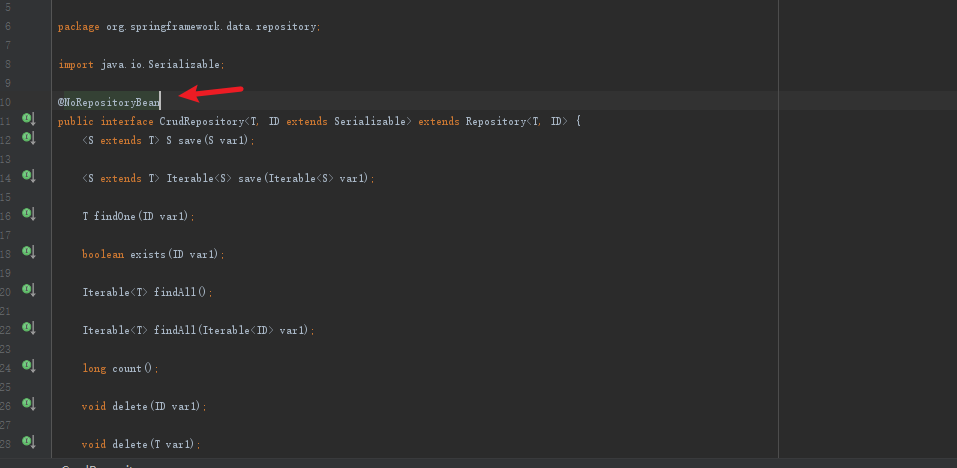The width and height of the screenshot is (957, 468).
Task: Click gutter icon beside delete(T var1)
Action: 28,442
